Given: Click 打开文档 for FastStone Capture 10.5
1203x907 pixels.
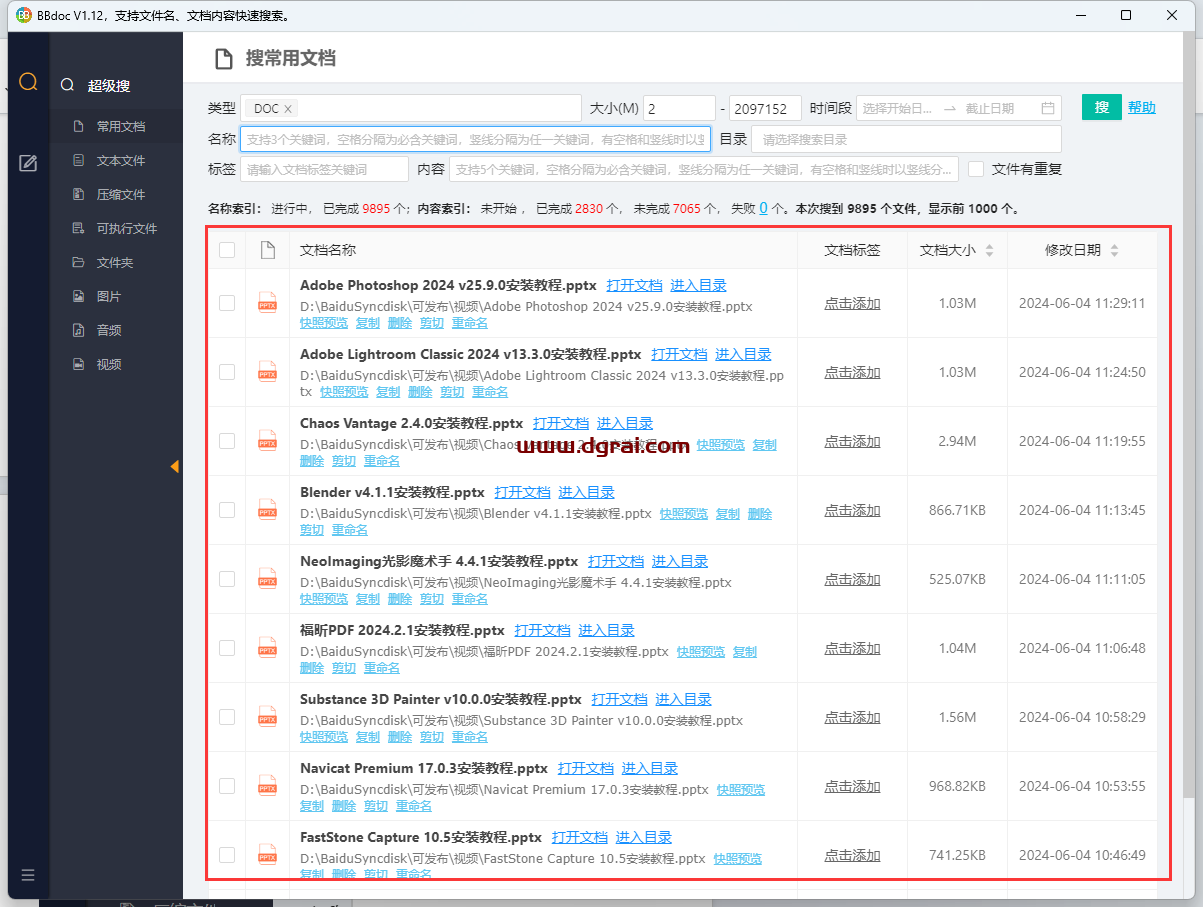Looking at the screenshot, I should (580, 837).
